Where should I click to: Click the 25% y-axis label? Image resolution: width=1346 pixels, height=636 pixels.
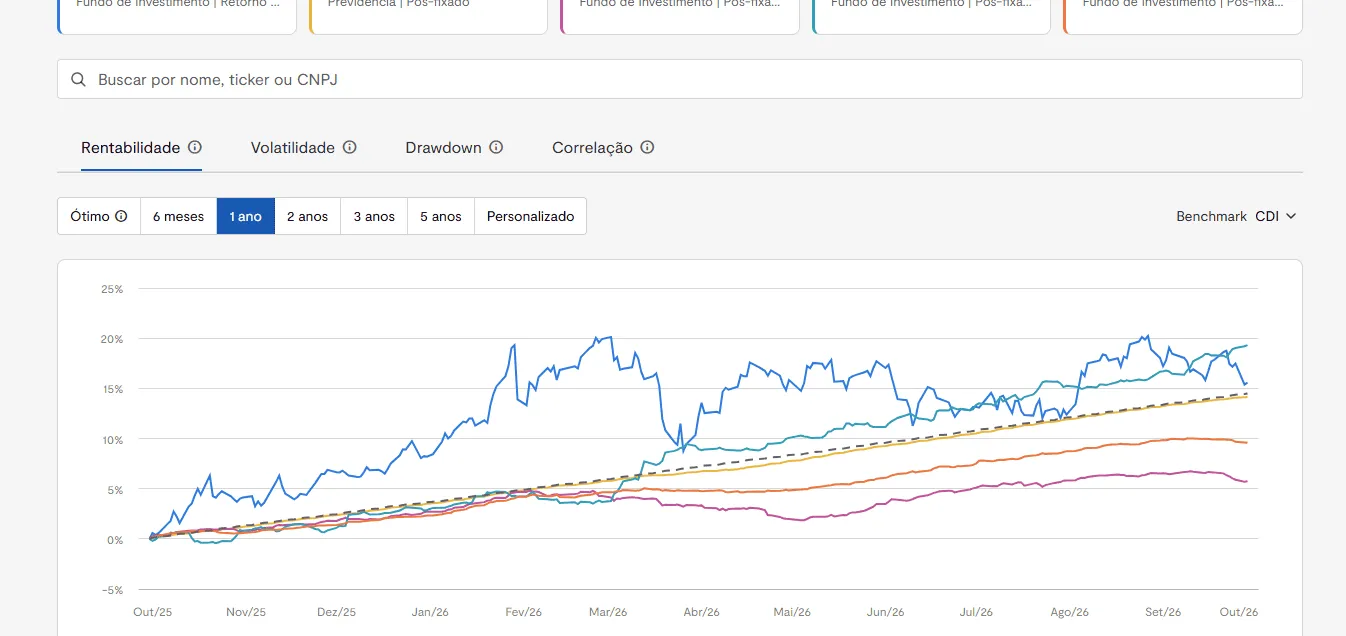tap(112, 289)
